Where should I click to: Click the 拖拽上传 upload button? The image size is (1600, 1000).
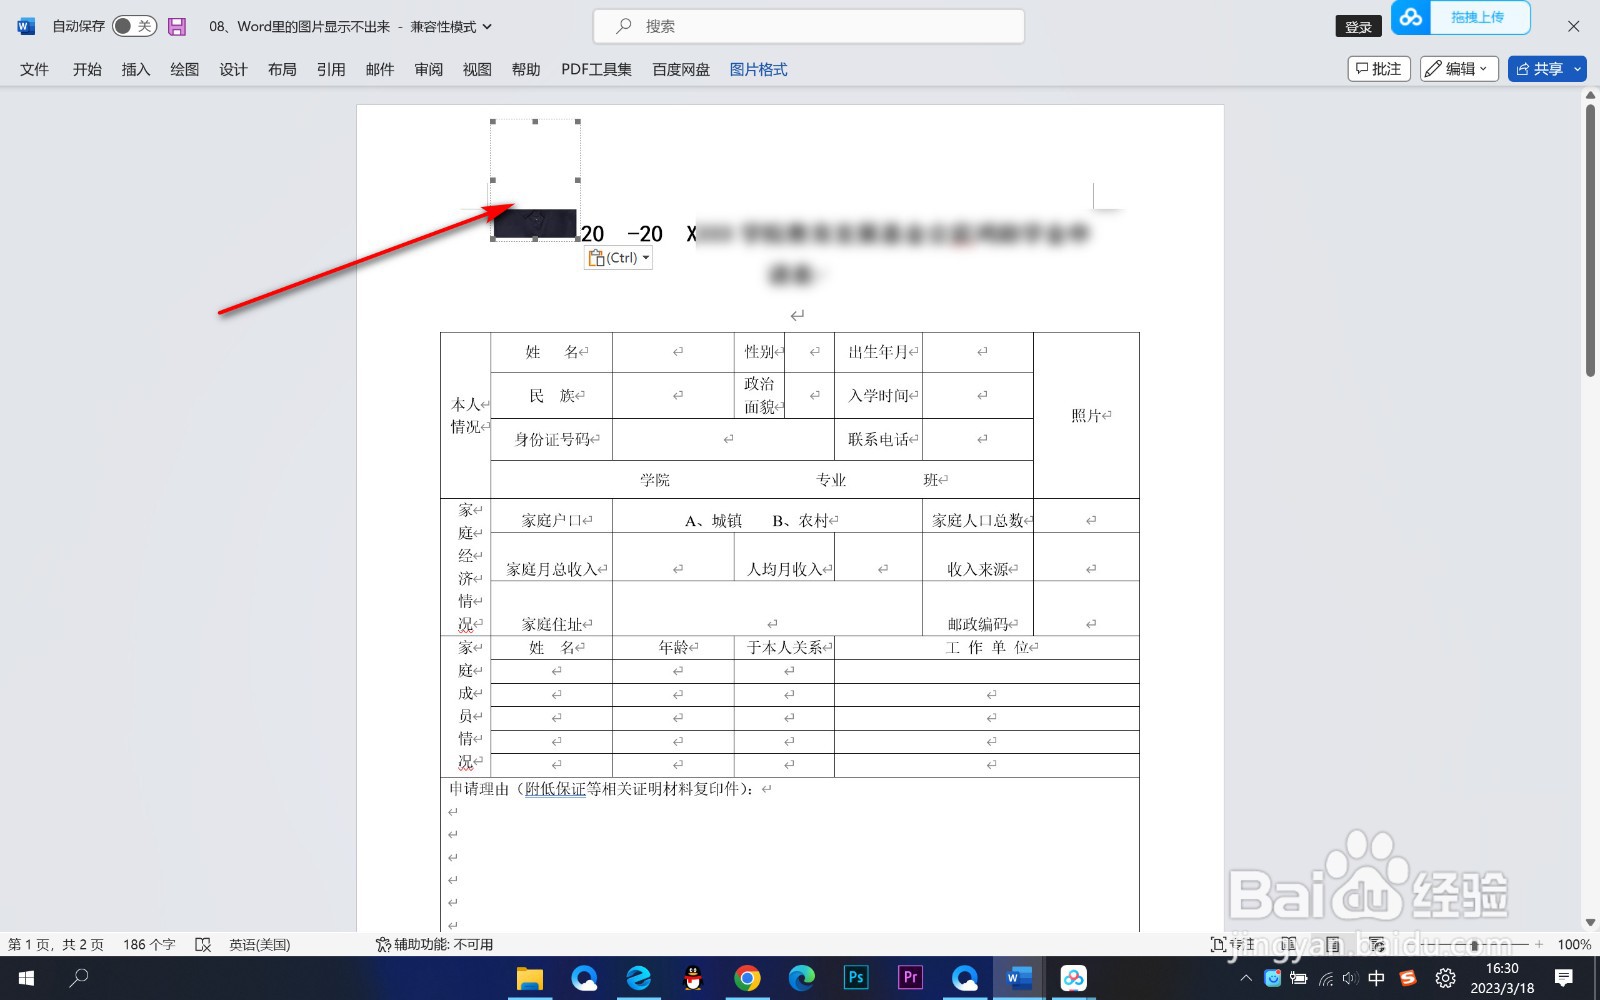pos(1481,18)
